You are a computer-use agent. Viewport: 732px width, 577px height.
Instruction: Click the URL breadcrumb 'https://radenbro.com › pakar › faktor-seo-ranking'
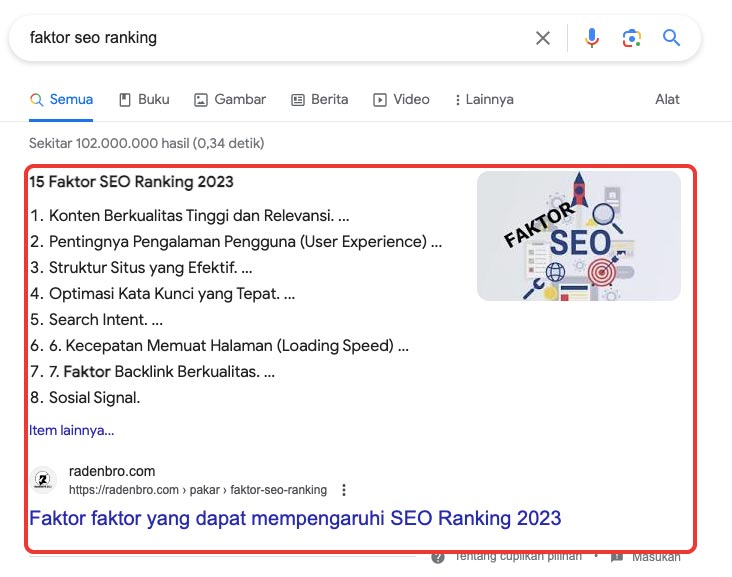click(x=198, y=490)
